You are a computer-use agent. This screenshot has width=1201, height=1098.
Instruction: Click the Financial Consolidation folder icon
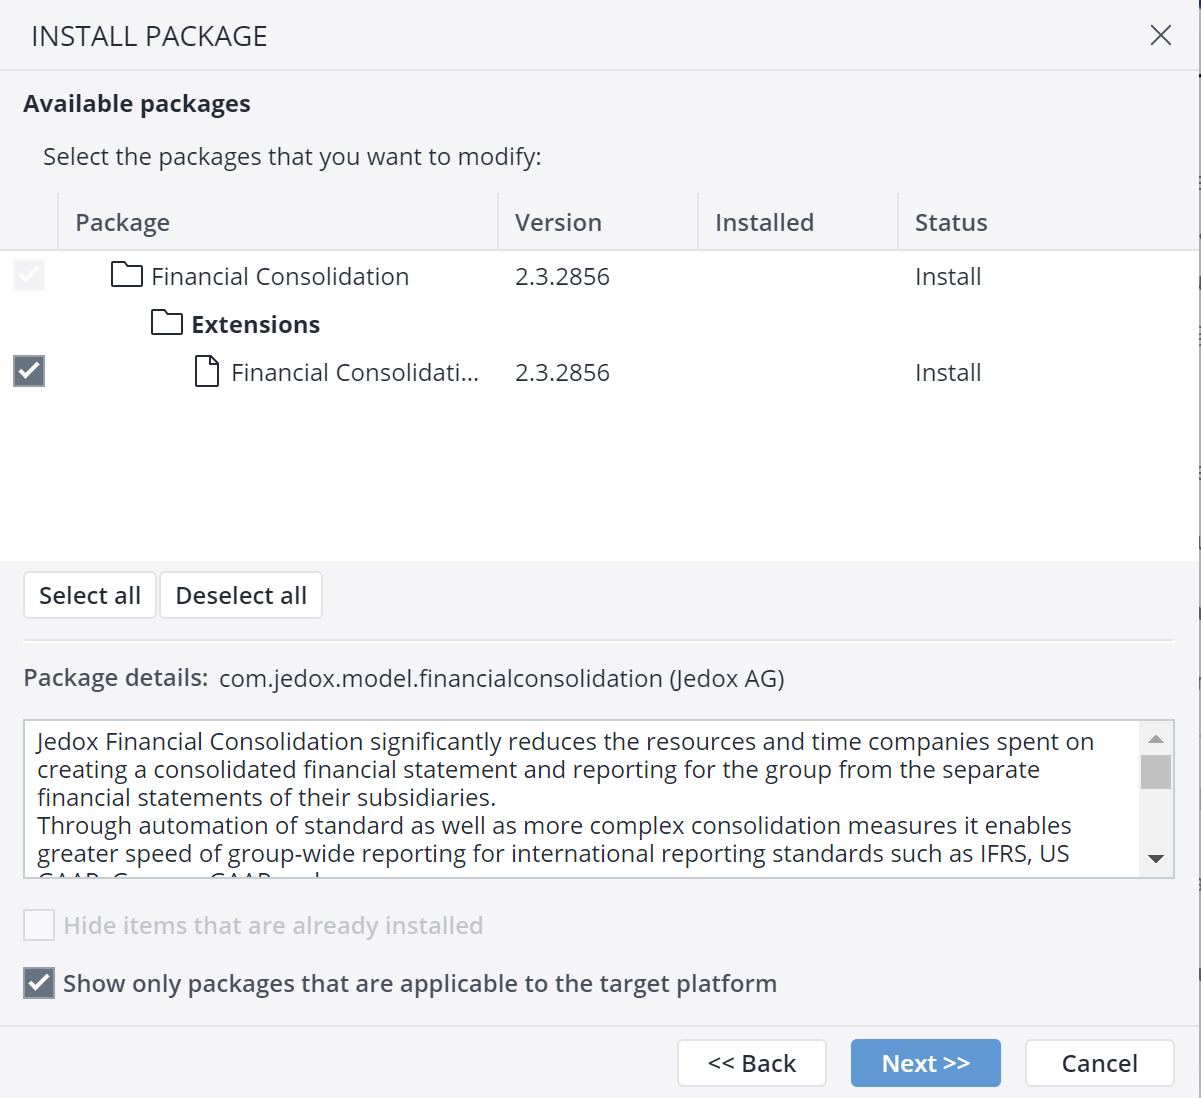pos(127,275)
